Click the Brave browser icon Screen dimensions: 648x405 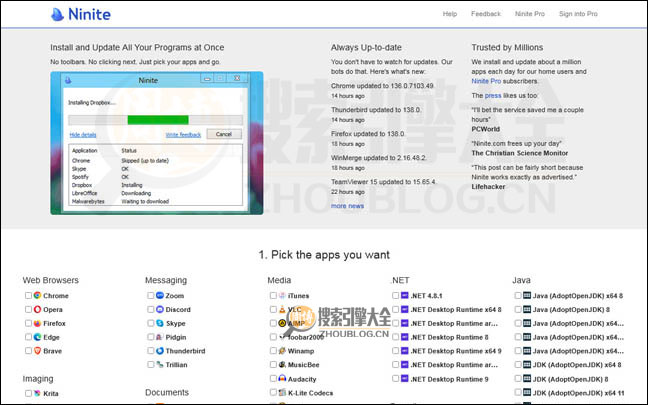(x=37, y=351)
